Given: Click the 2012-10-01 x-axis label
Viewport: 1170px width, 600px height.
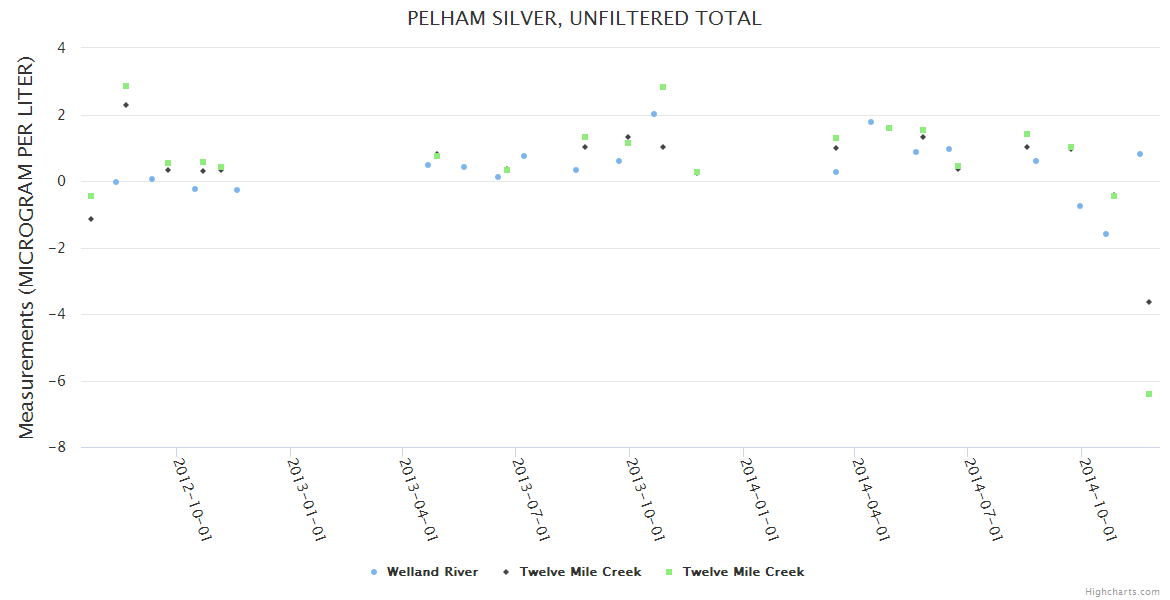Looking at the screenshot, I should [193, 498].
